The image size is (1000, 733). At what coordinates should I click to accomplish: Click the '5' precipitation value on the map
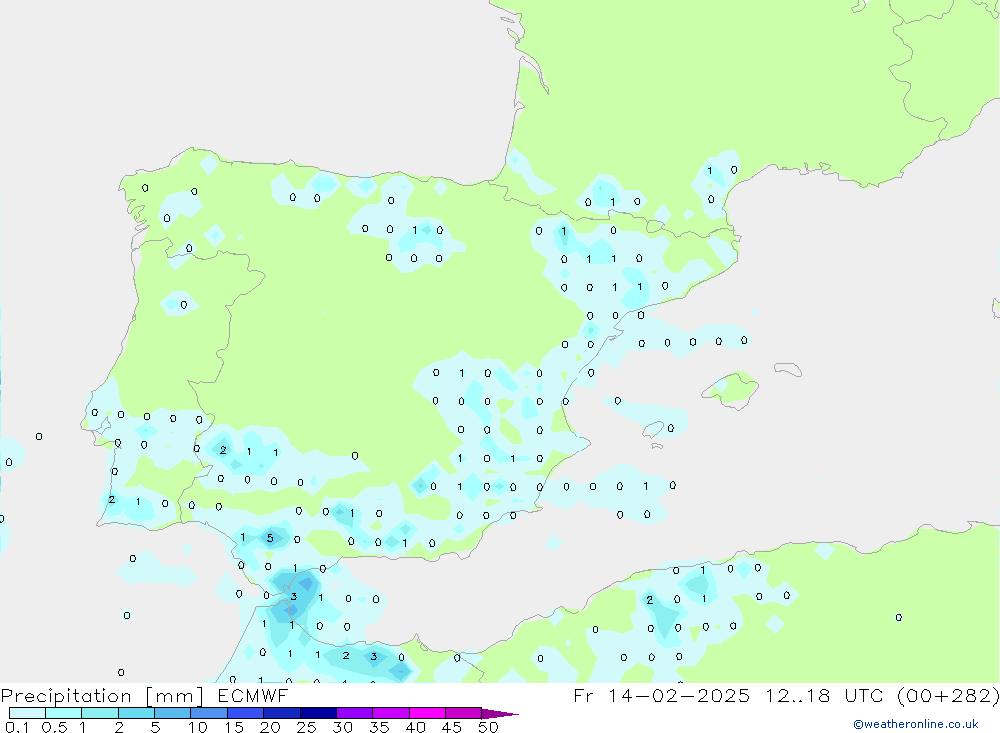point(270,538)
